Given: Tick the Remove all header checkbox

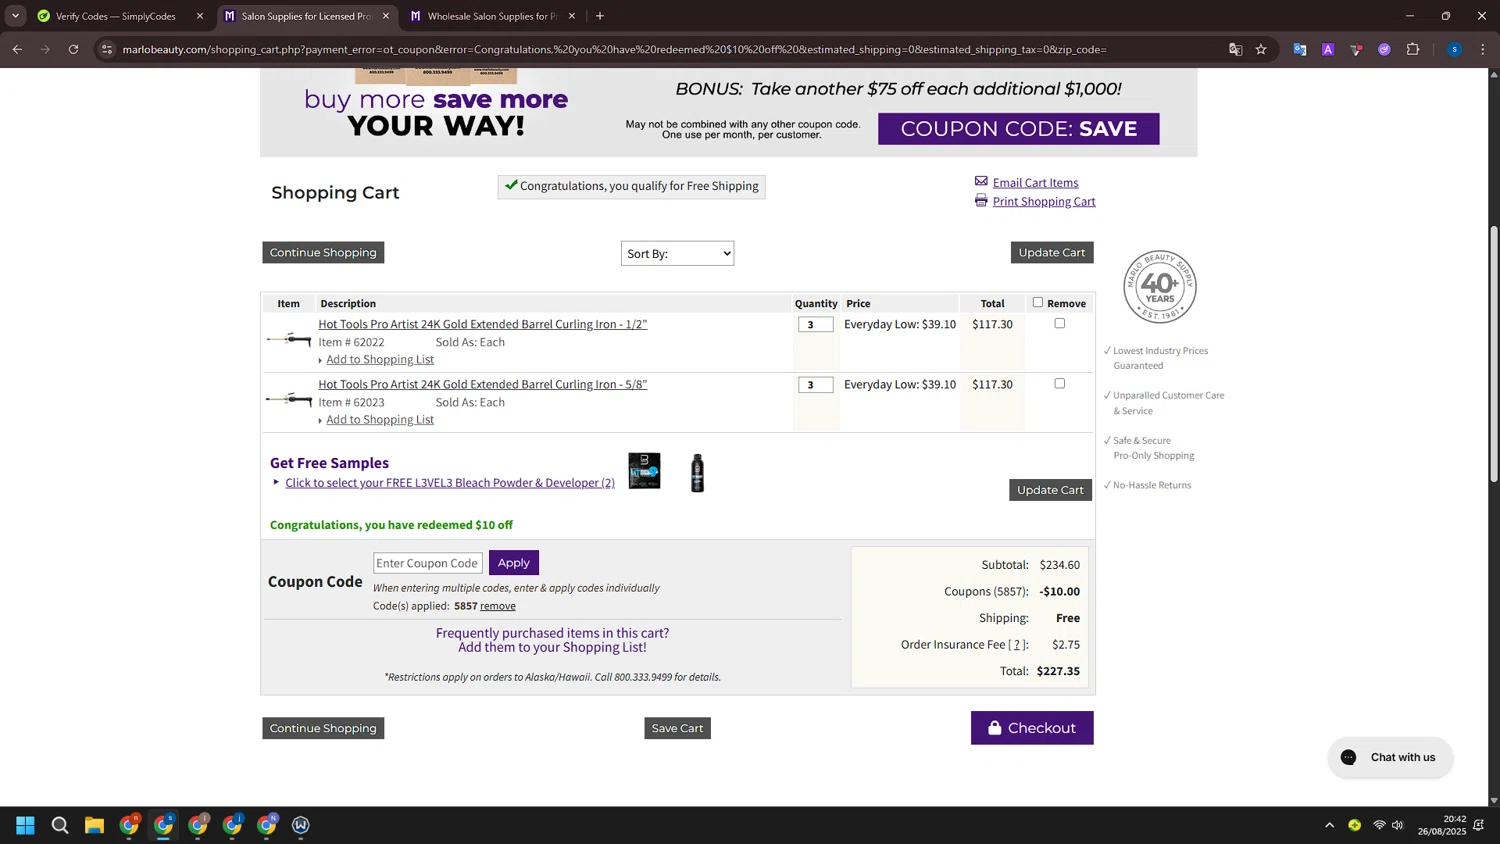Looking at the screenshot, I should click(1038, 302).
